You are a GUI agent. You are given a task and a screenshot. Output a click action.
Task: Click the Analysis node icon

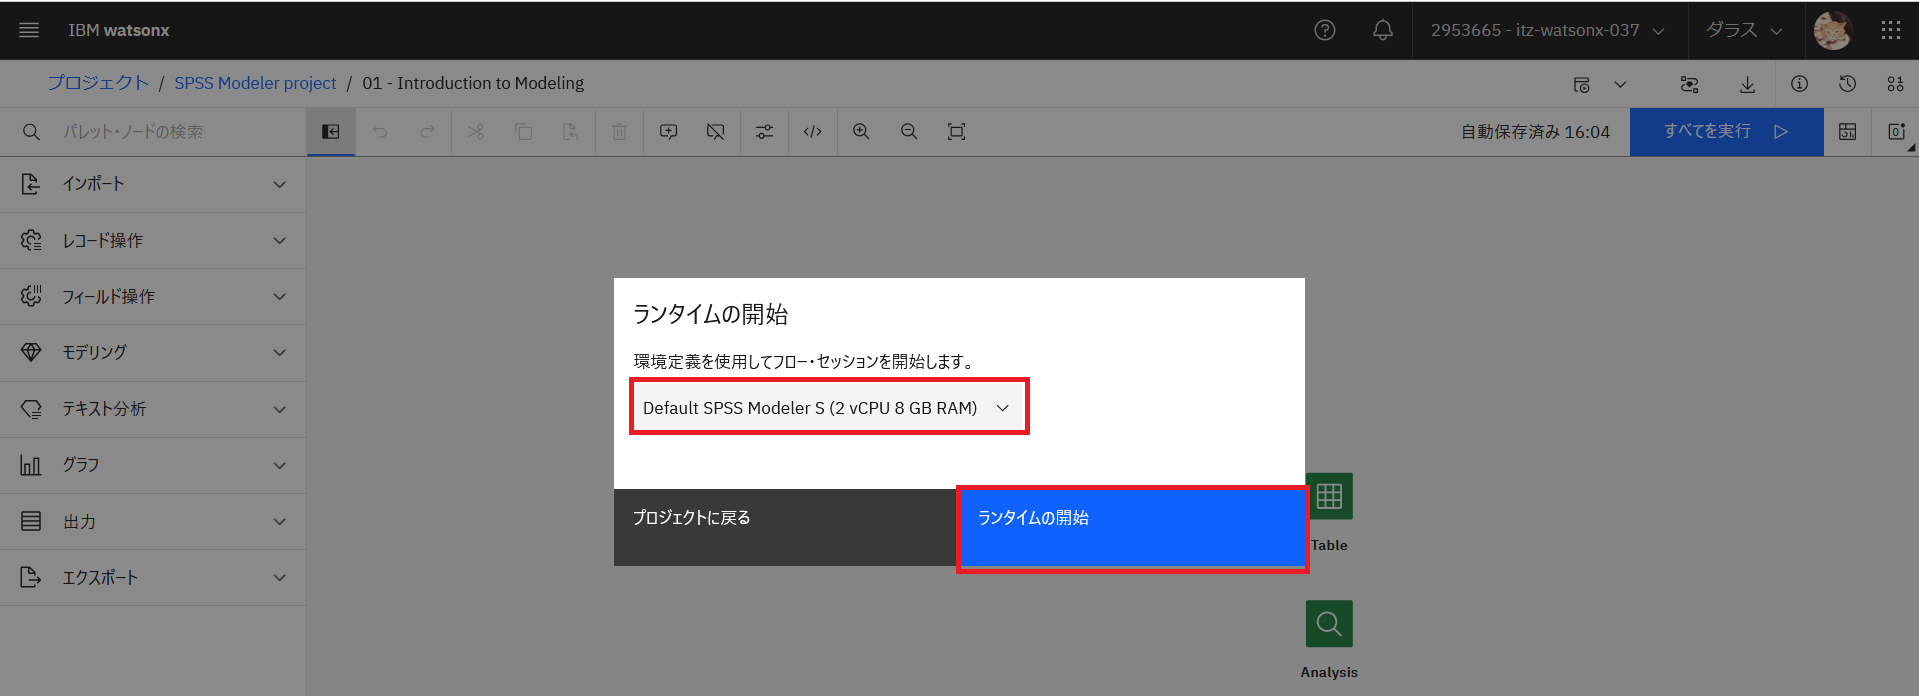tap(1329, 624)
